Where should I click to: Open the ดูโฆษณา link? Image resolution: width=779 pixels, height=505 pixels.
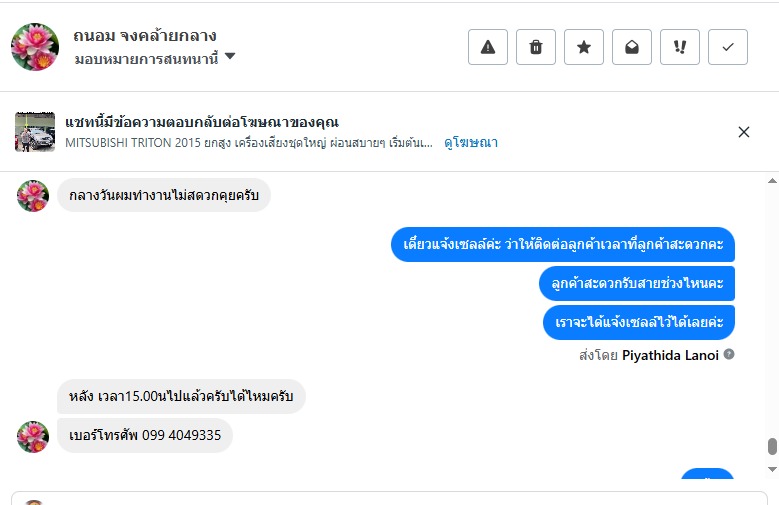coord(471,143)
